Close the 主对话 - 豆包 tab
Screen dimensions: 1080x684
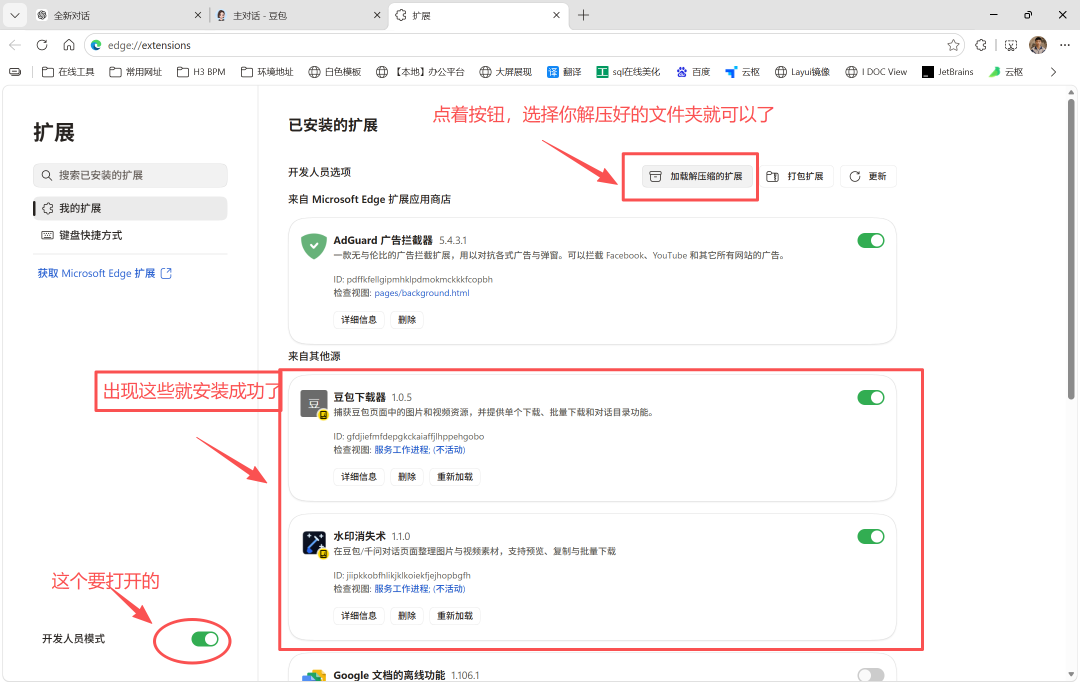[x=377, y=15]
